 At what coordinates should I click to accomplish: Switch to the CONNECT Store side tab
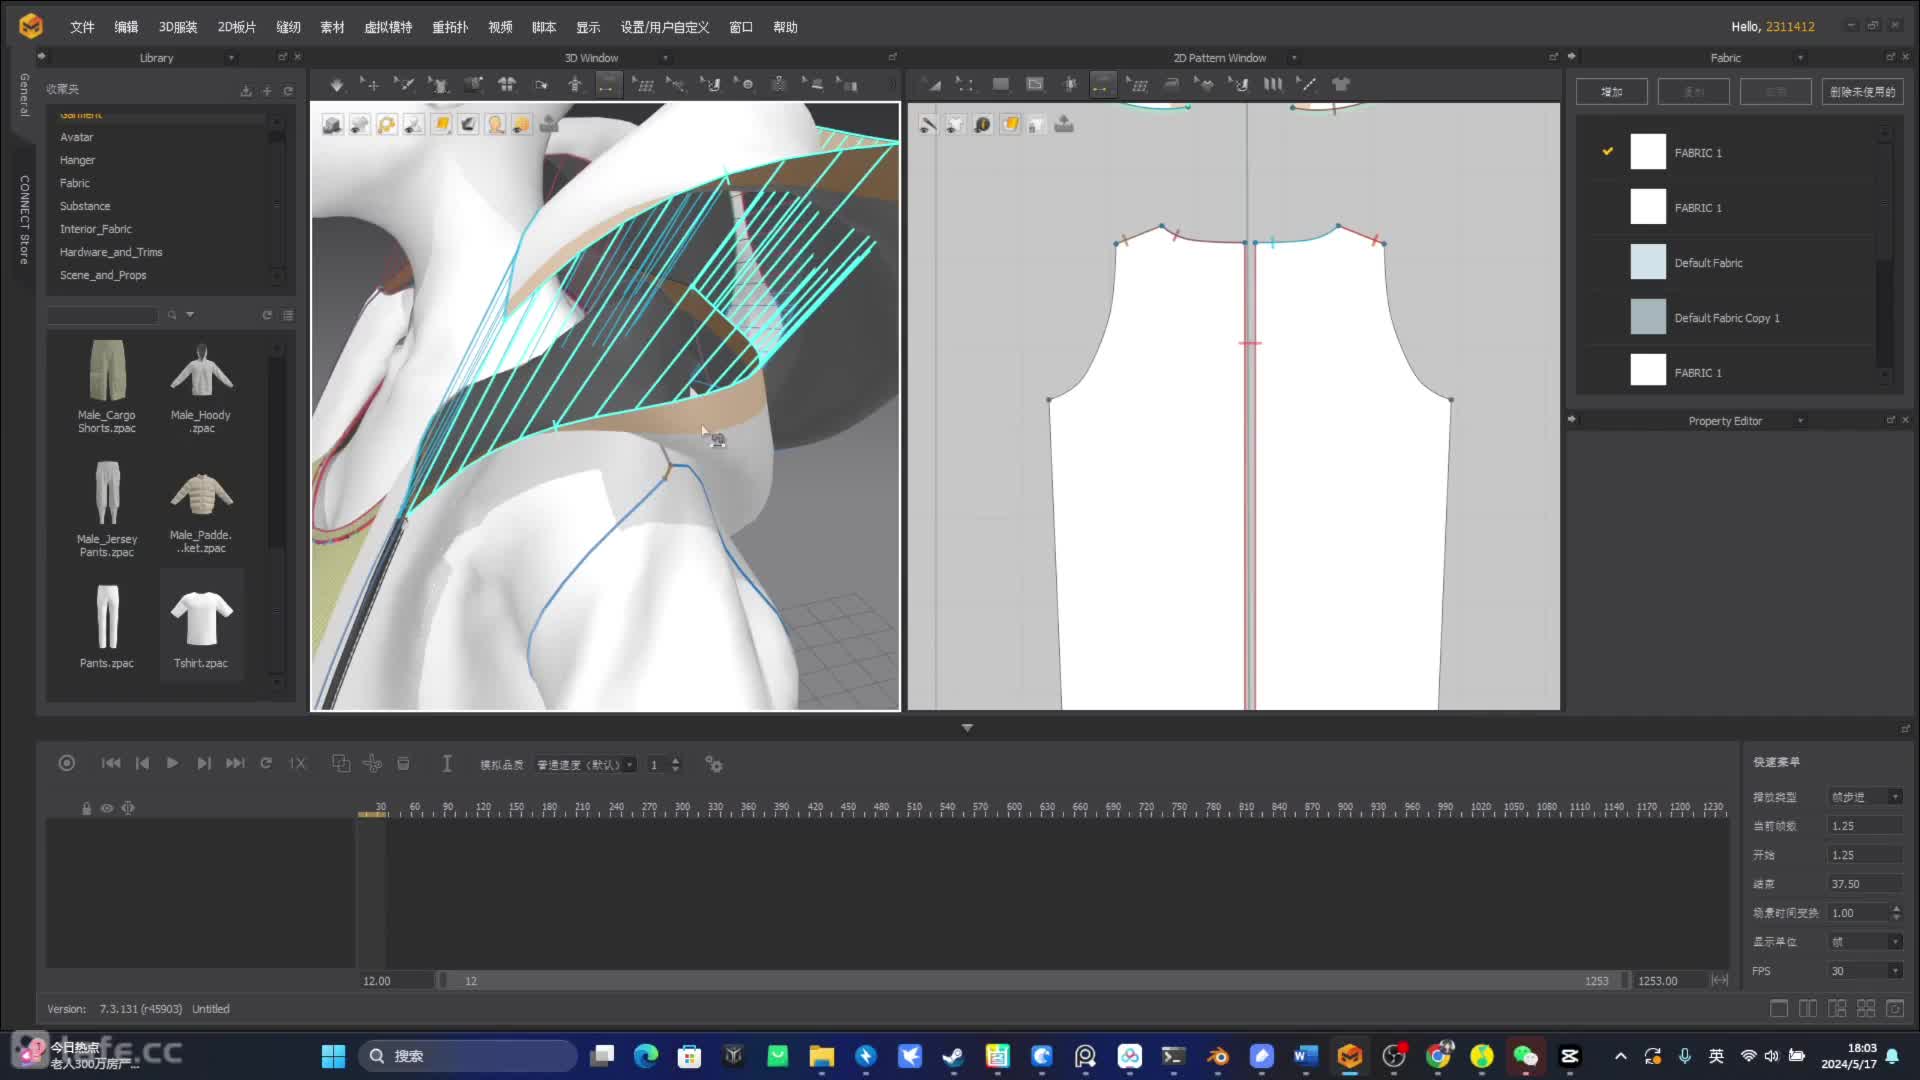[x=24, y=220]
